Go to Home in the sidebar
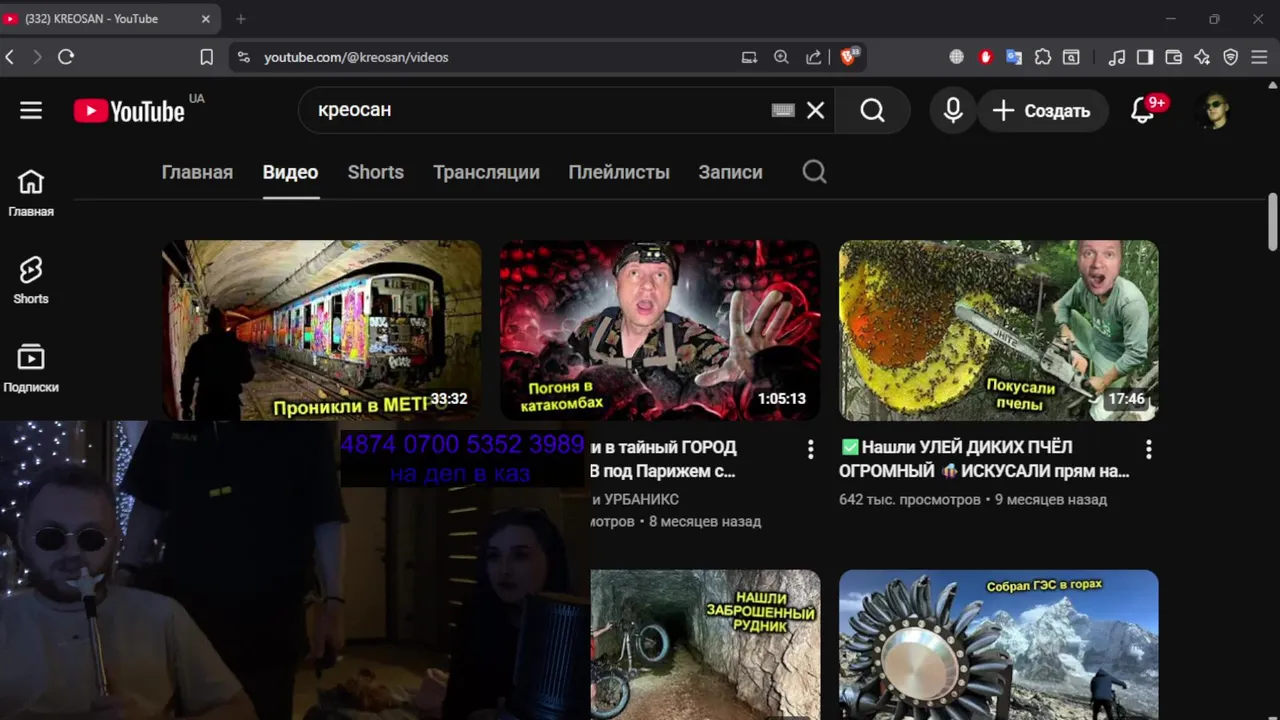1280x720 pixels. (x=31, y=193)
